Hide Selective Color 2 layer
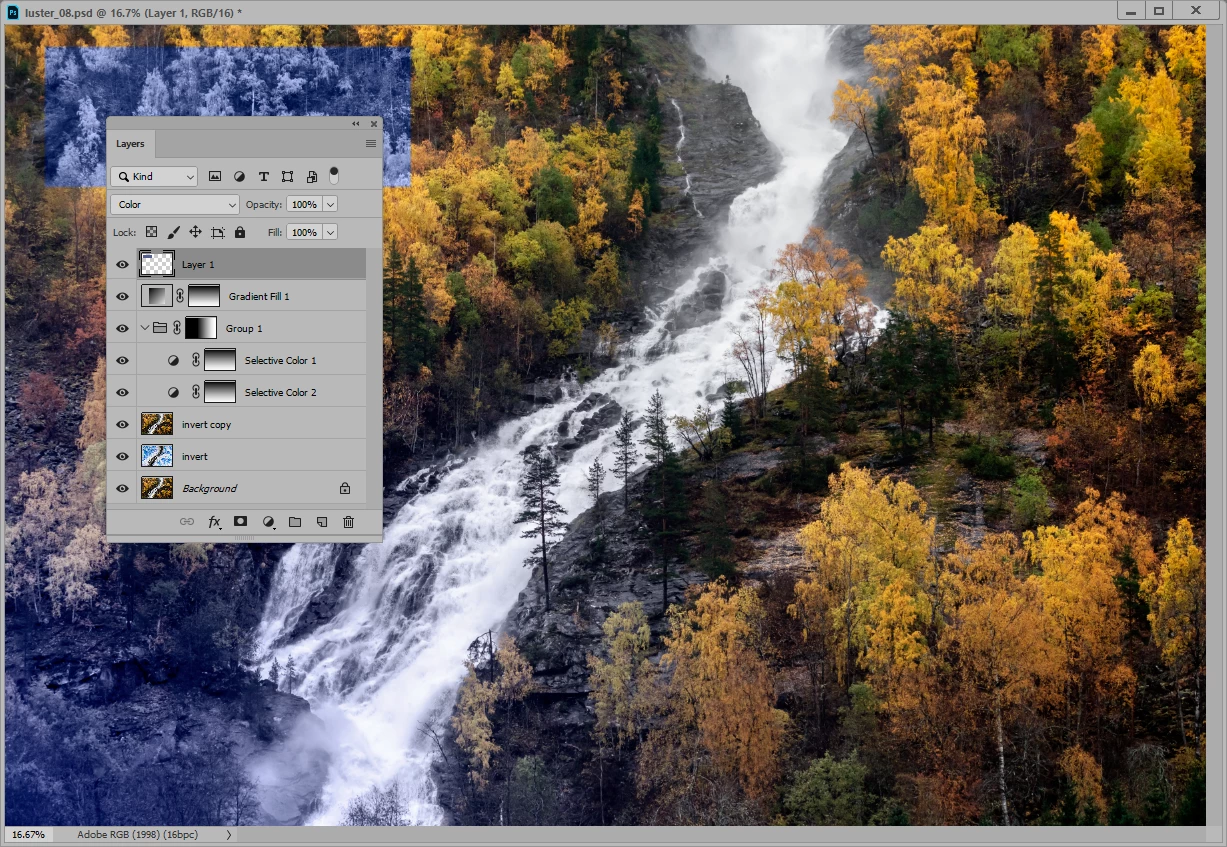 point(122,393)
